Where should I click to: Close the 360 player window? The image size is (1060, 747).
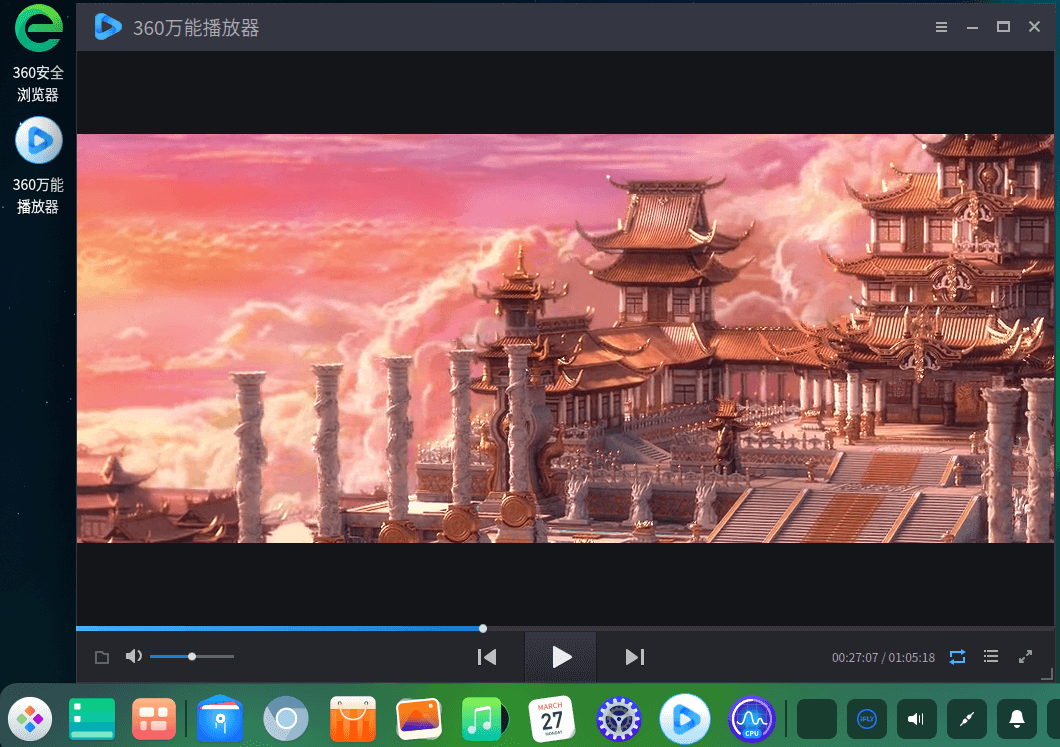click(x=1034, y=26)
